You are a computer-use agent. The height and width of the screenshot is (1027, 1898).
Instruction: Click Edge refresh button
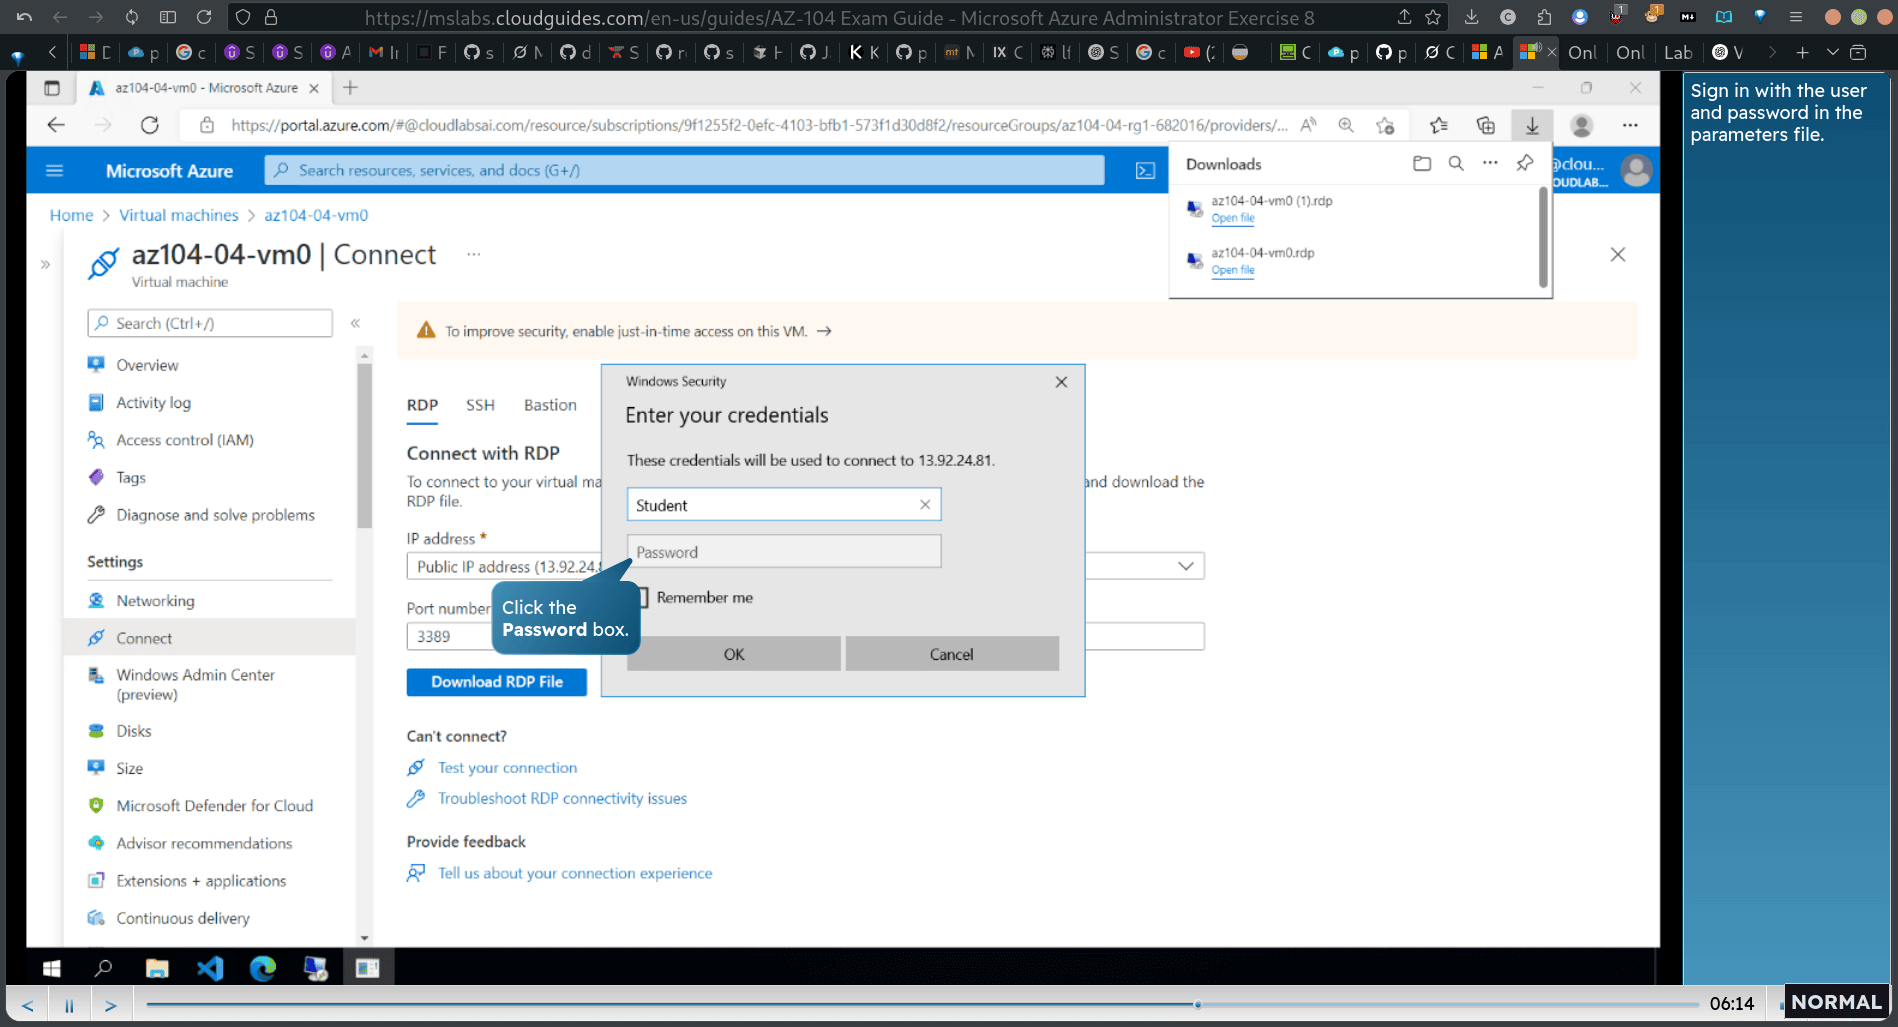click(150, 125)
